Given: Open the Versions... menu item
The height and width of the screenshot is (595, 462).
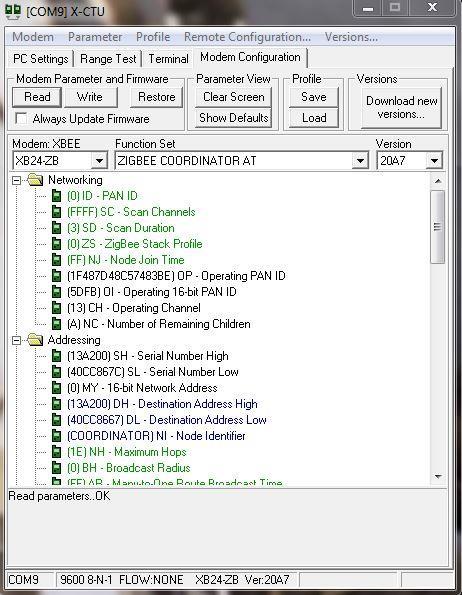Looking at the screenshot, I should tap(351, 37).
